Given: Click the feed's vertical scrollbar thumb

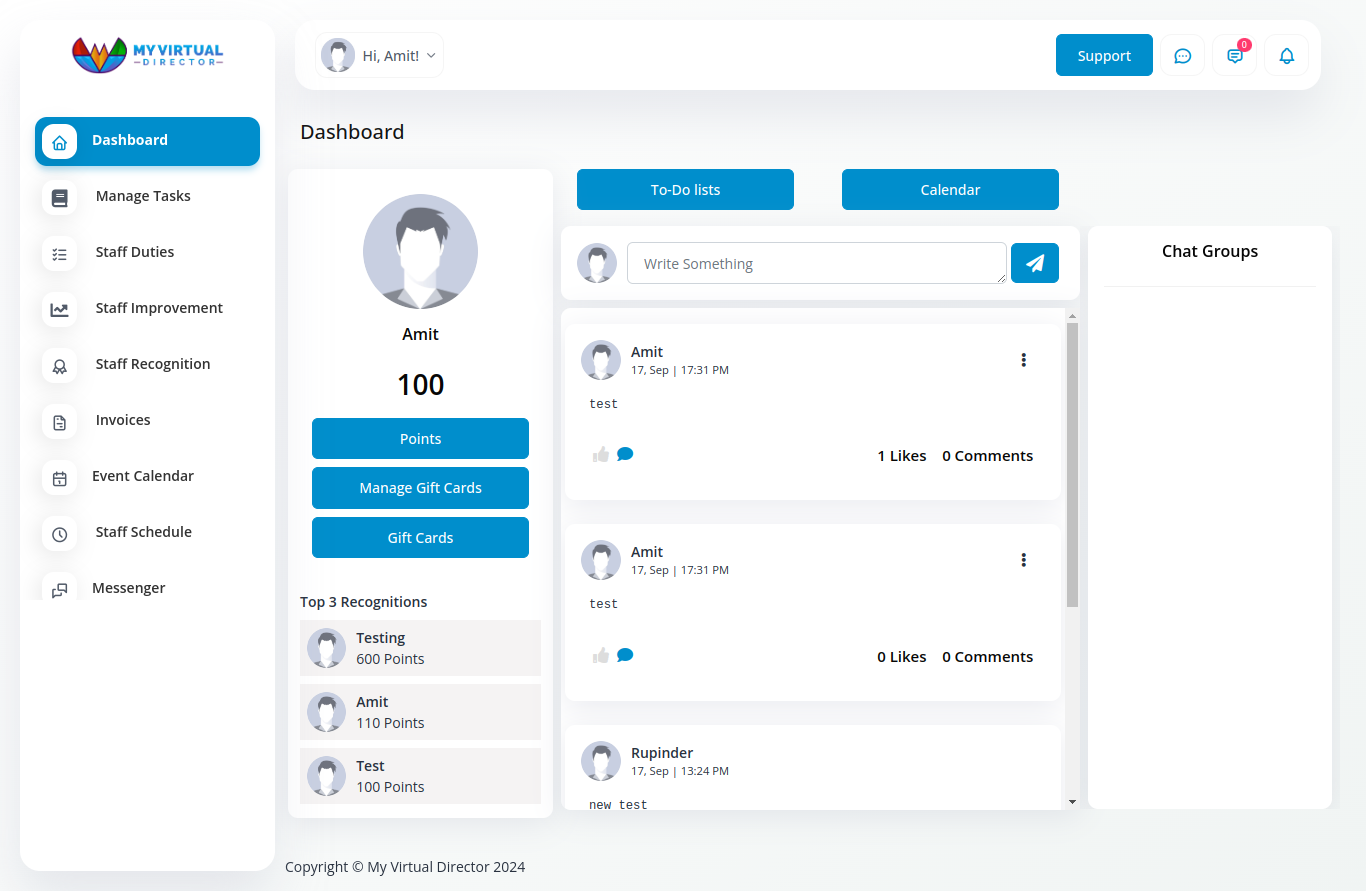Looking at the screenshot, I should coord(1072,464).
